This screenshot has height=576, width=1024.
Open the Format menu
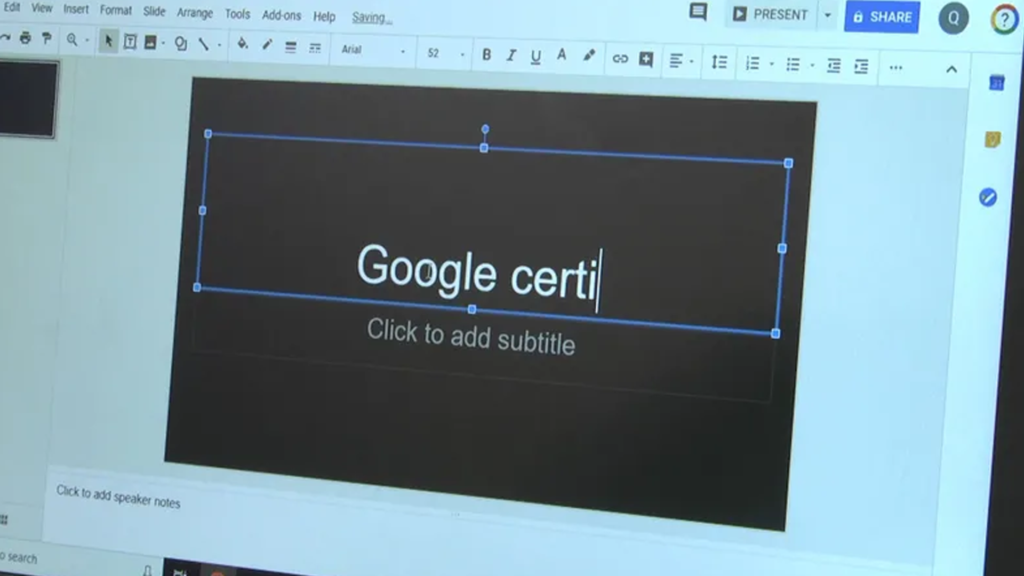[116, 10]
